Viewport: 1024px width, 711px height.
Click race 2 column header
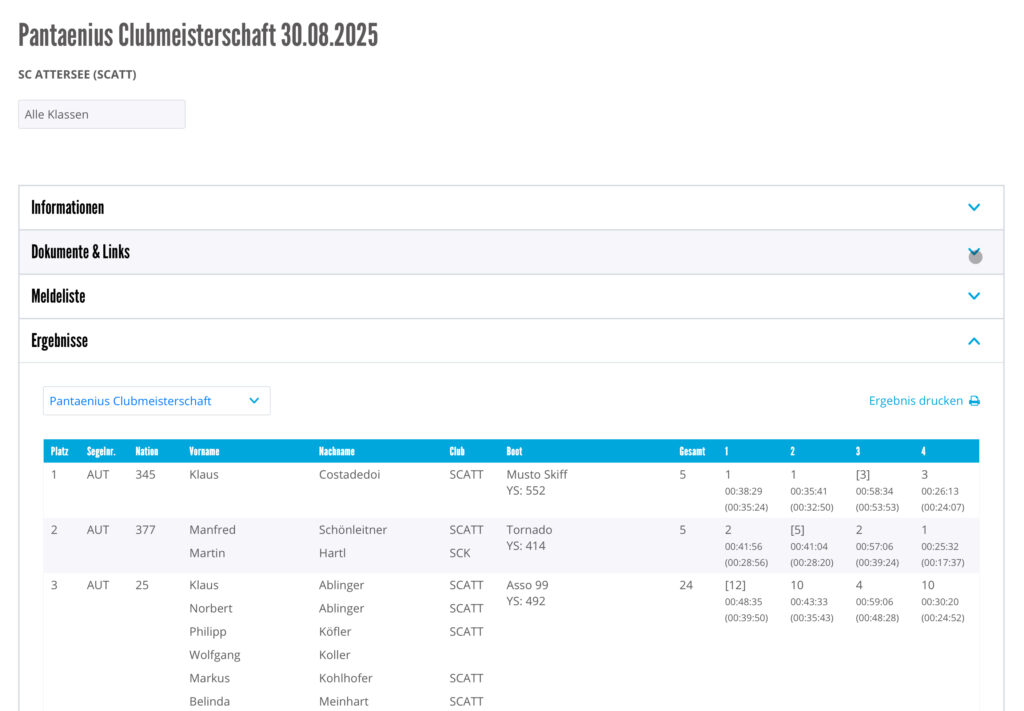(x=792, y=451)
